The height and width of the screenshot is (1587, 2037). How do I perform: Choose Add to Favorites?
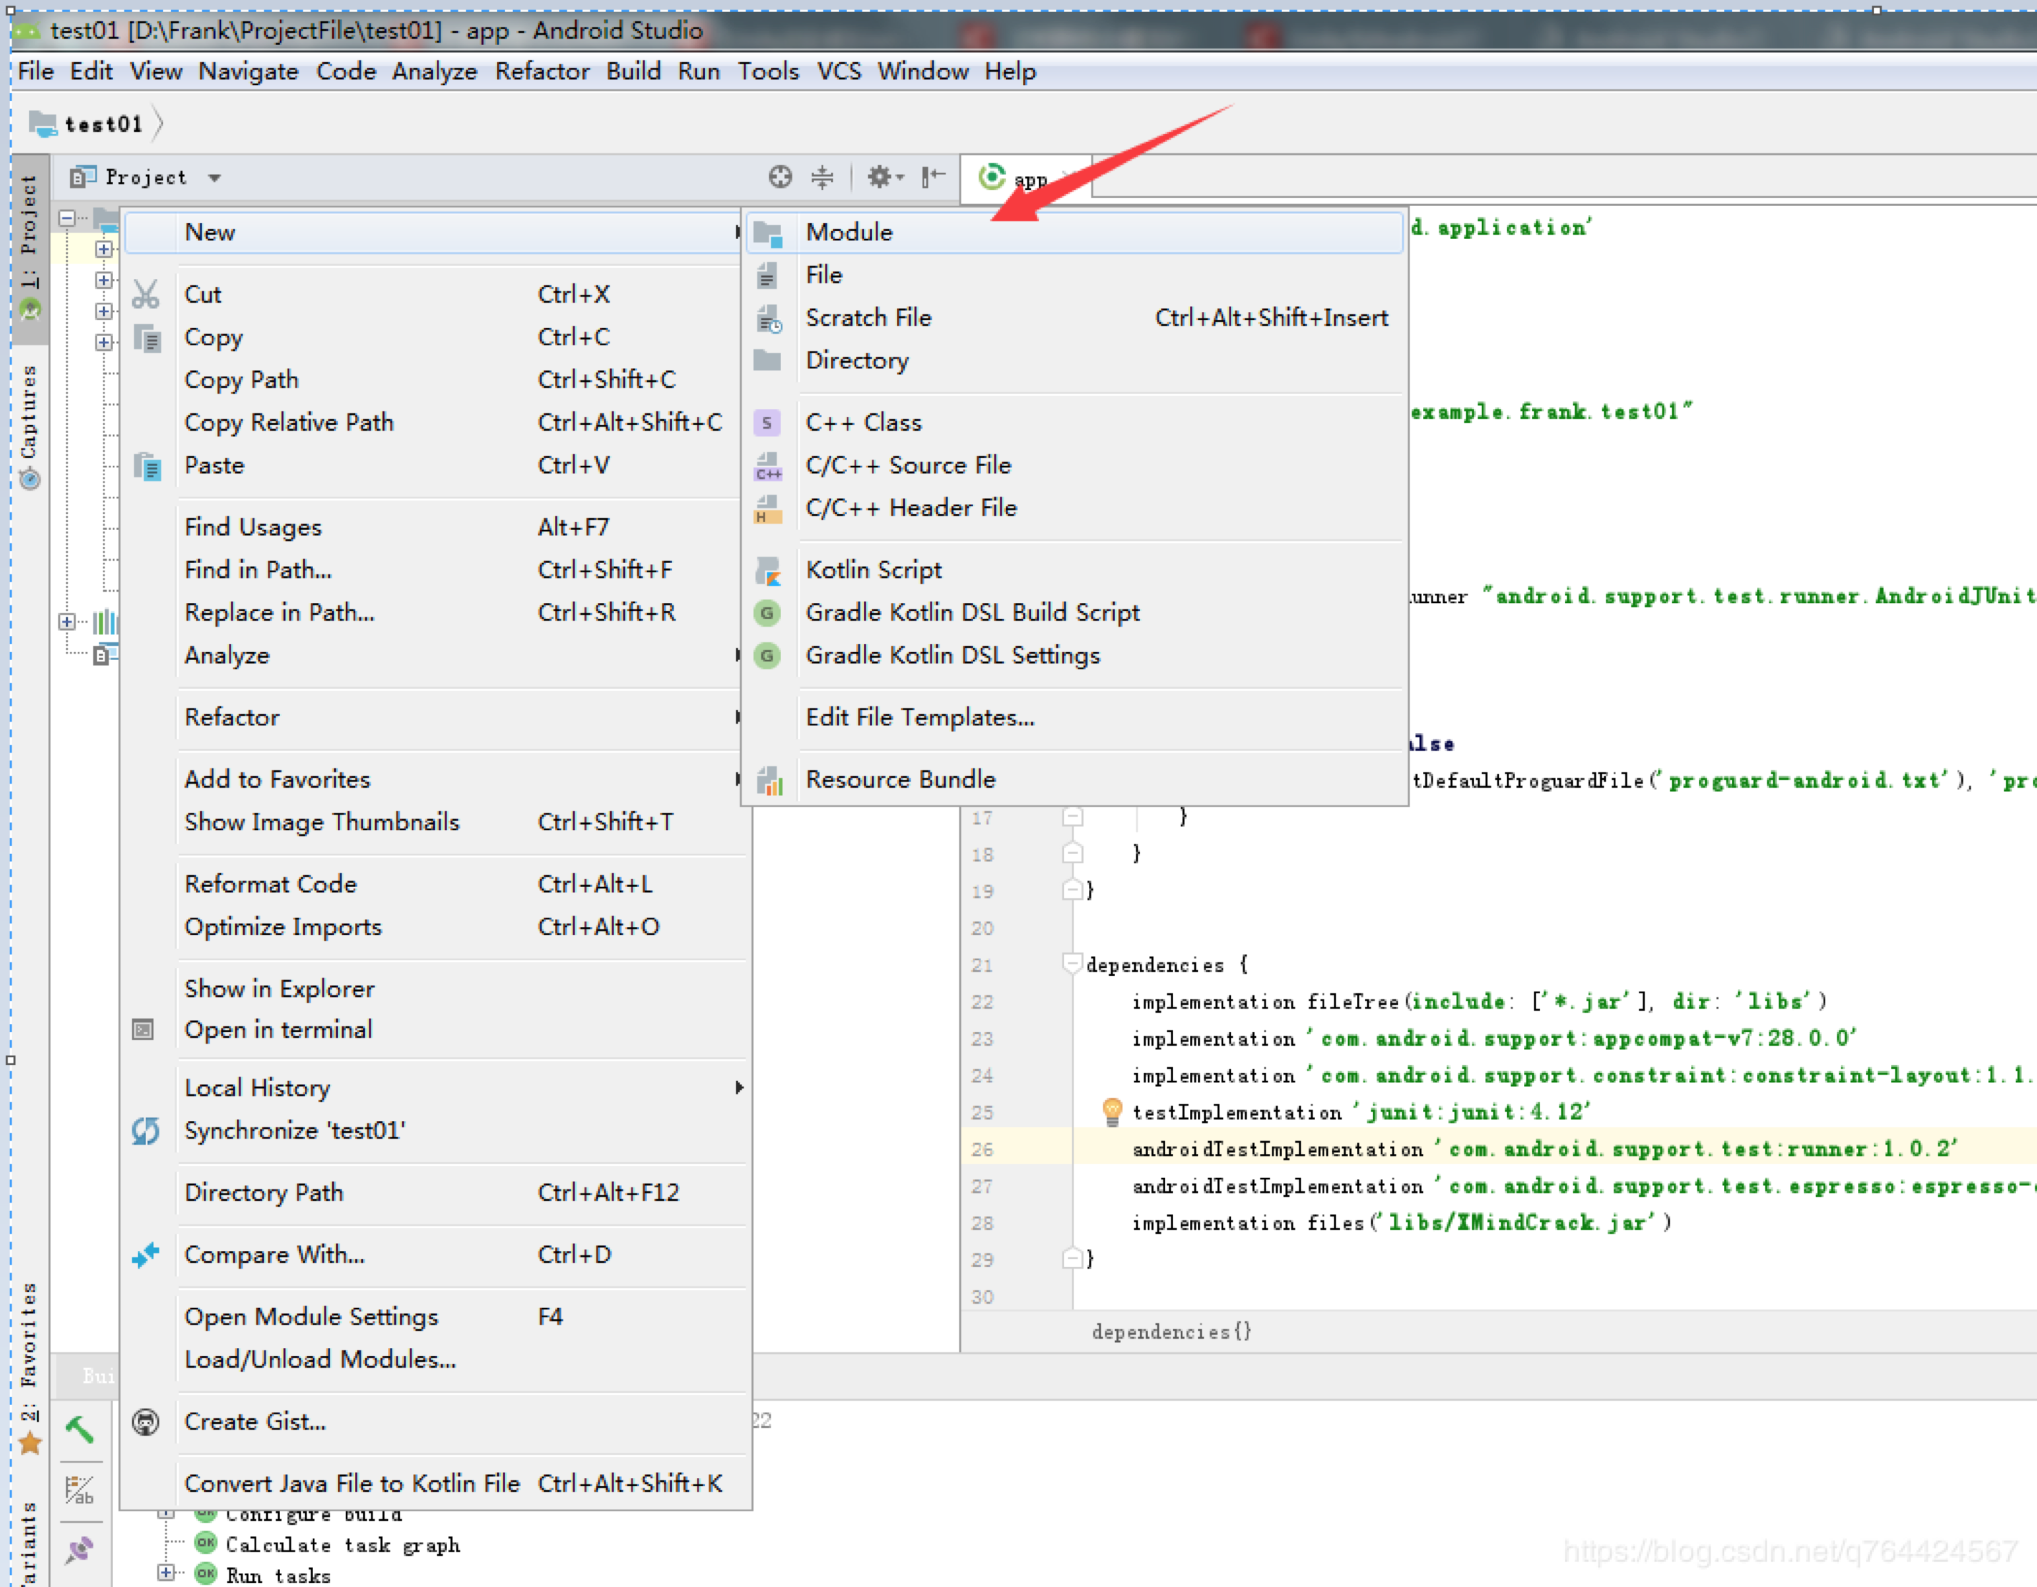[433, 780]
